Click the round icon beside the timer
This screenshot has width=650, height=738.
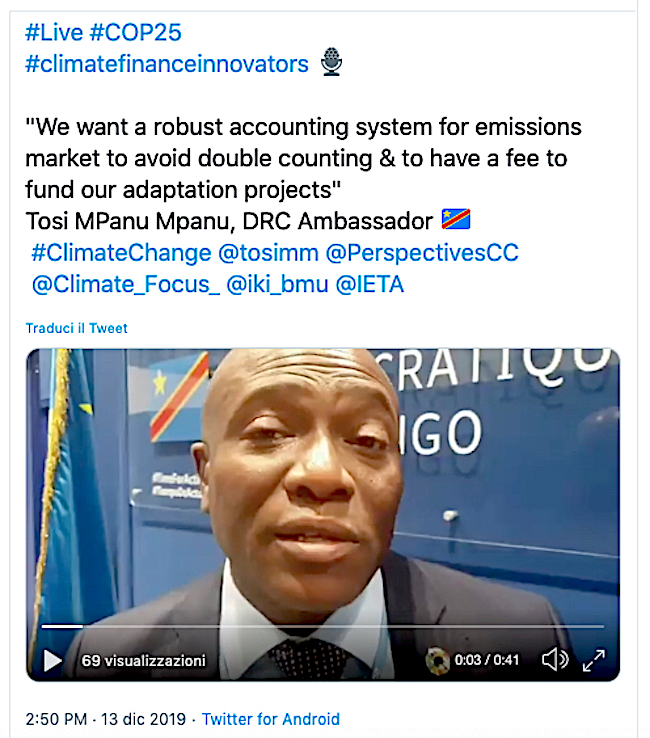(435, 660)
